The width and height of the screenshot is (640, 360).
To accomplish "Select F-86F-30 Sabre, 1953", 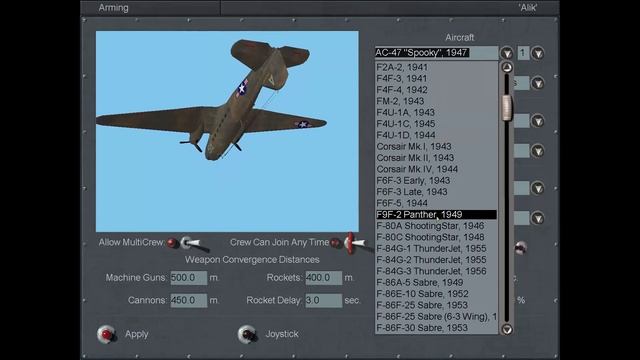I will (x=436, y=328).
